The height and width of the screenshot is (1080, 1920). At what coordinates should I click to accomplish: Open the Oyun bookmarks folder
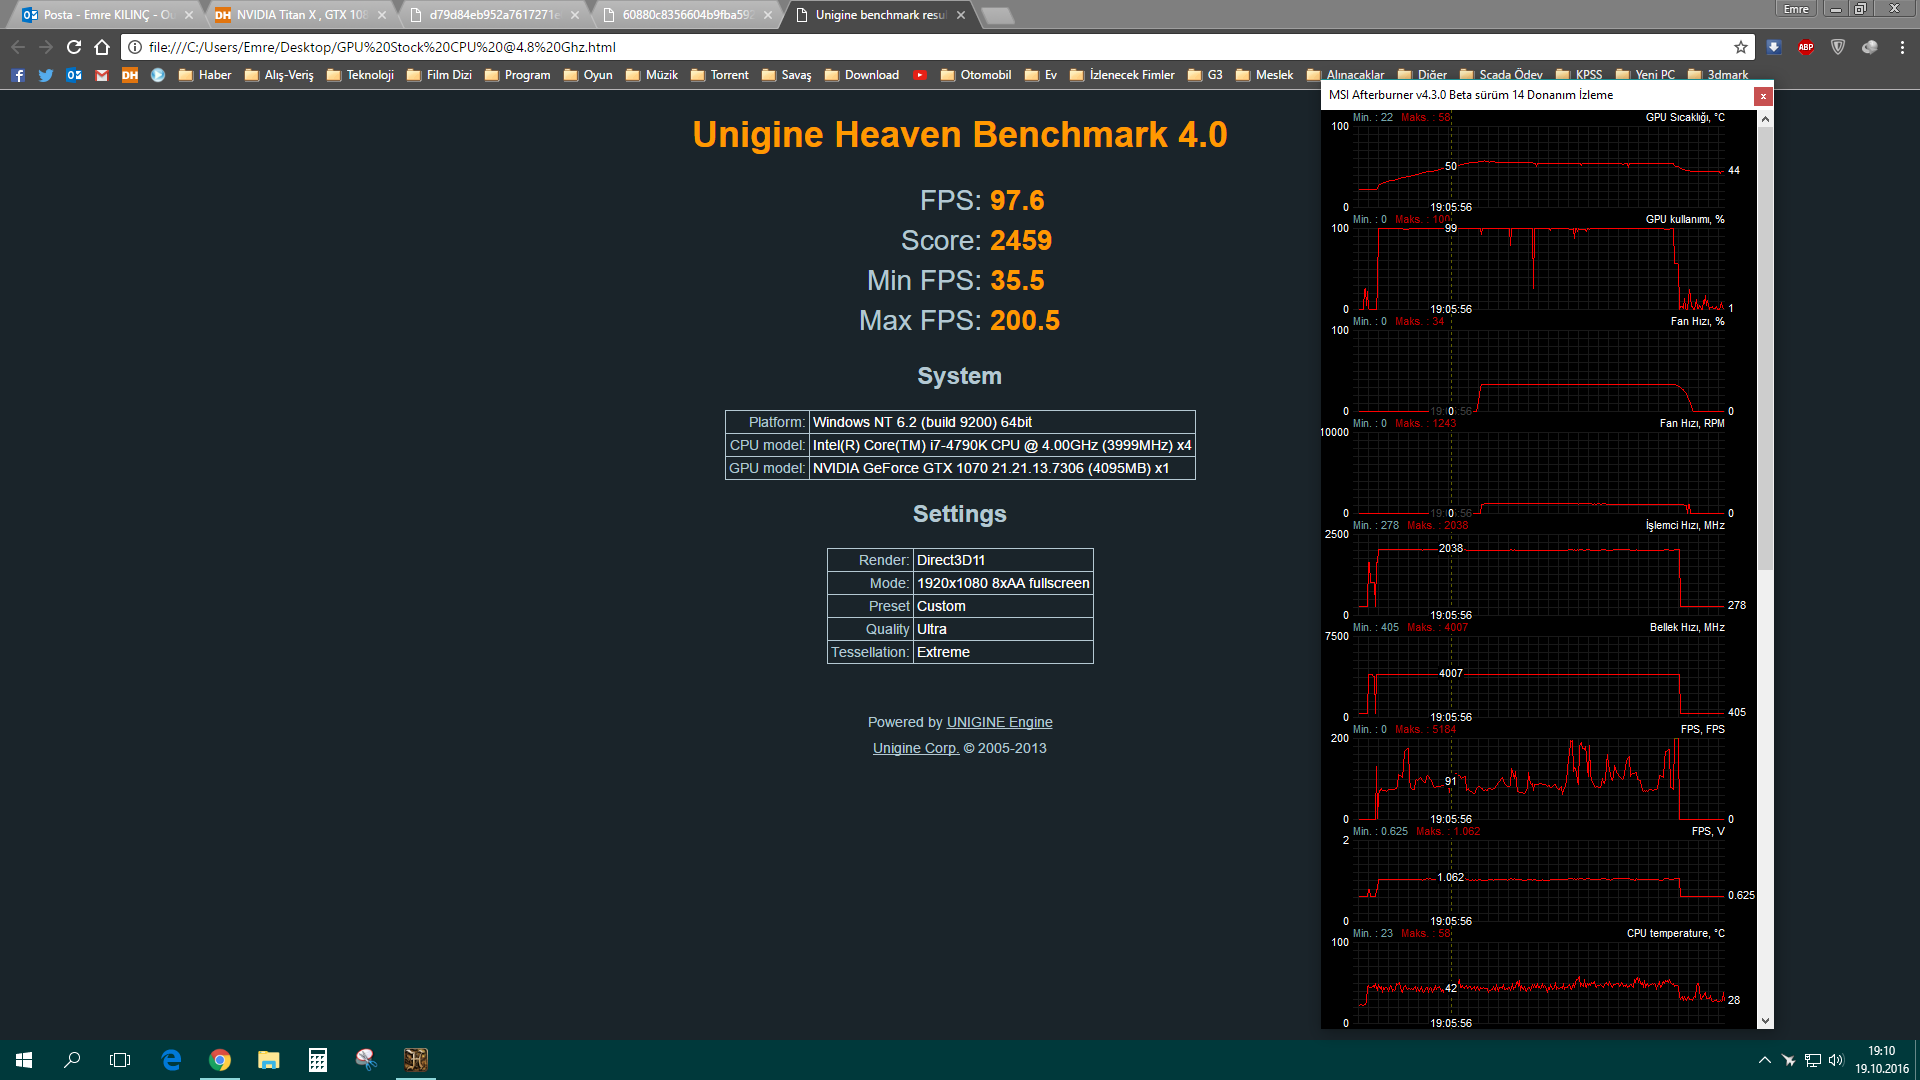coord(588,75)
